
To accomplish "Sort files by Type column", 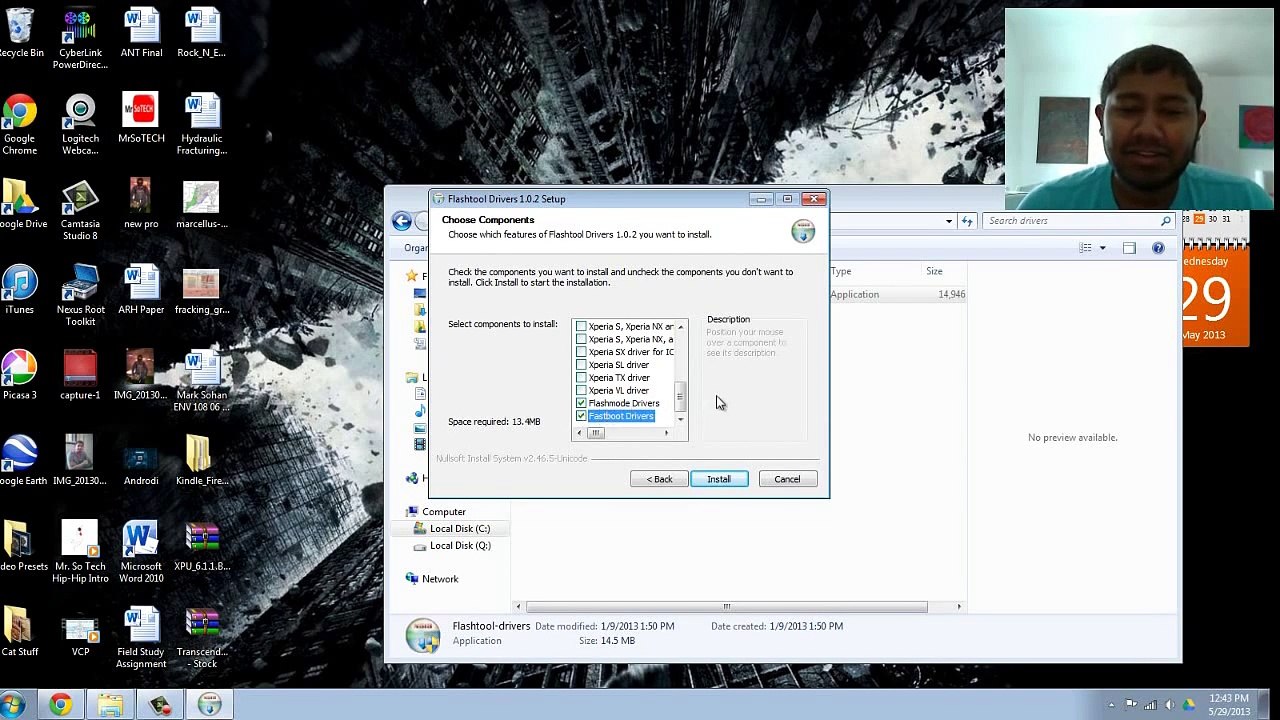I will tap(841, 271).
